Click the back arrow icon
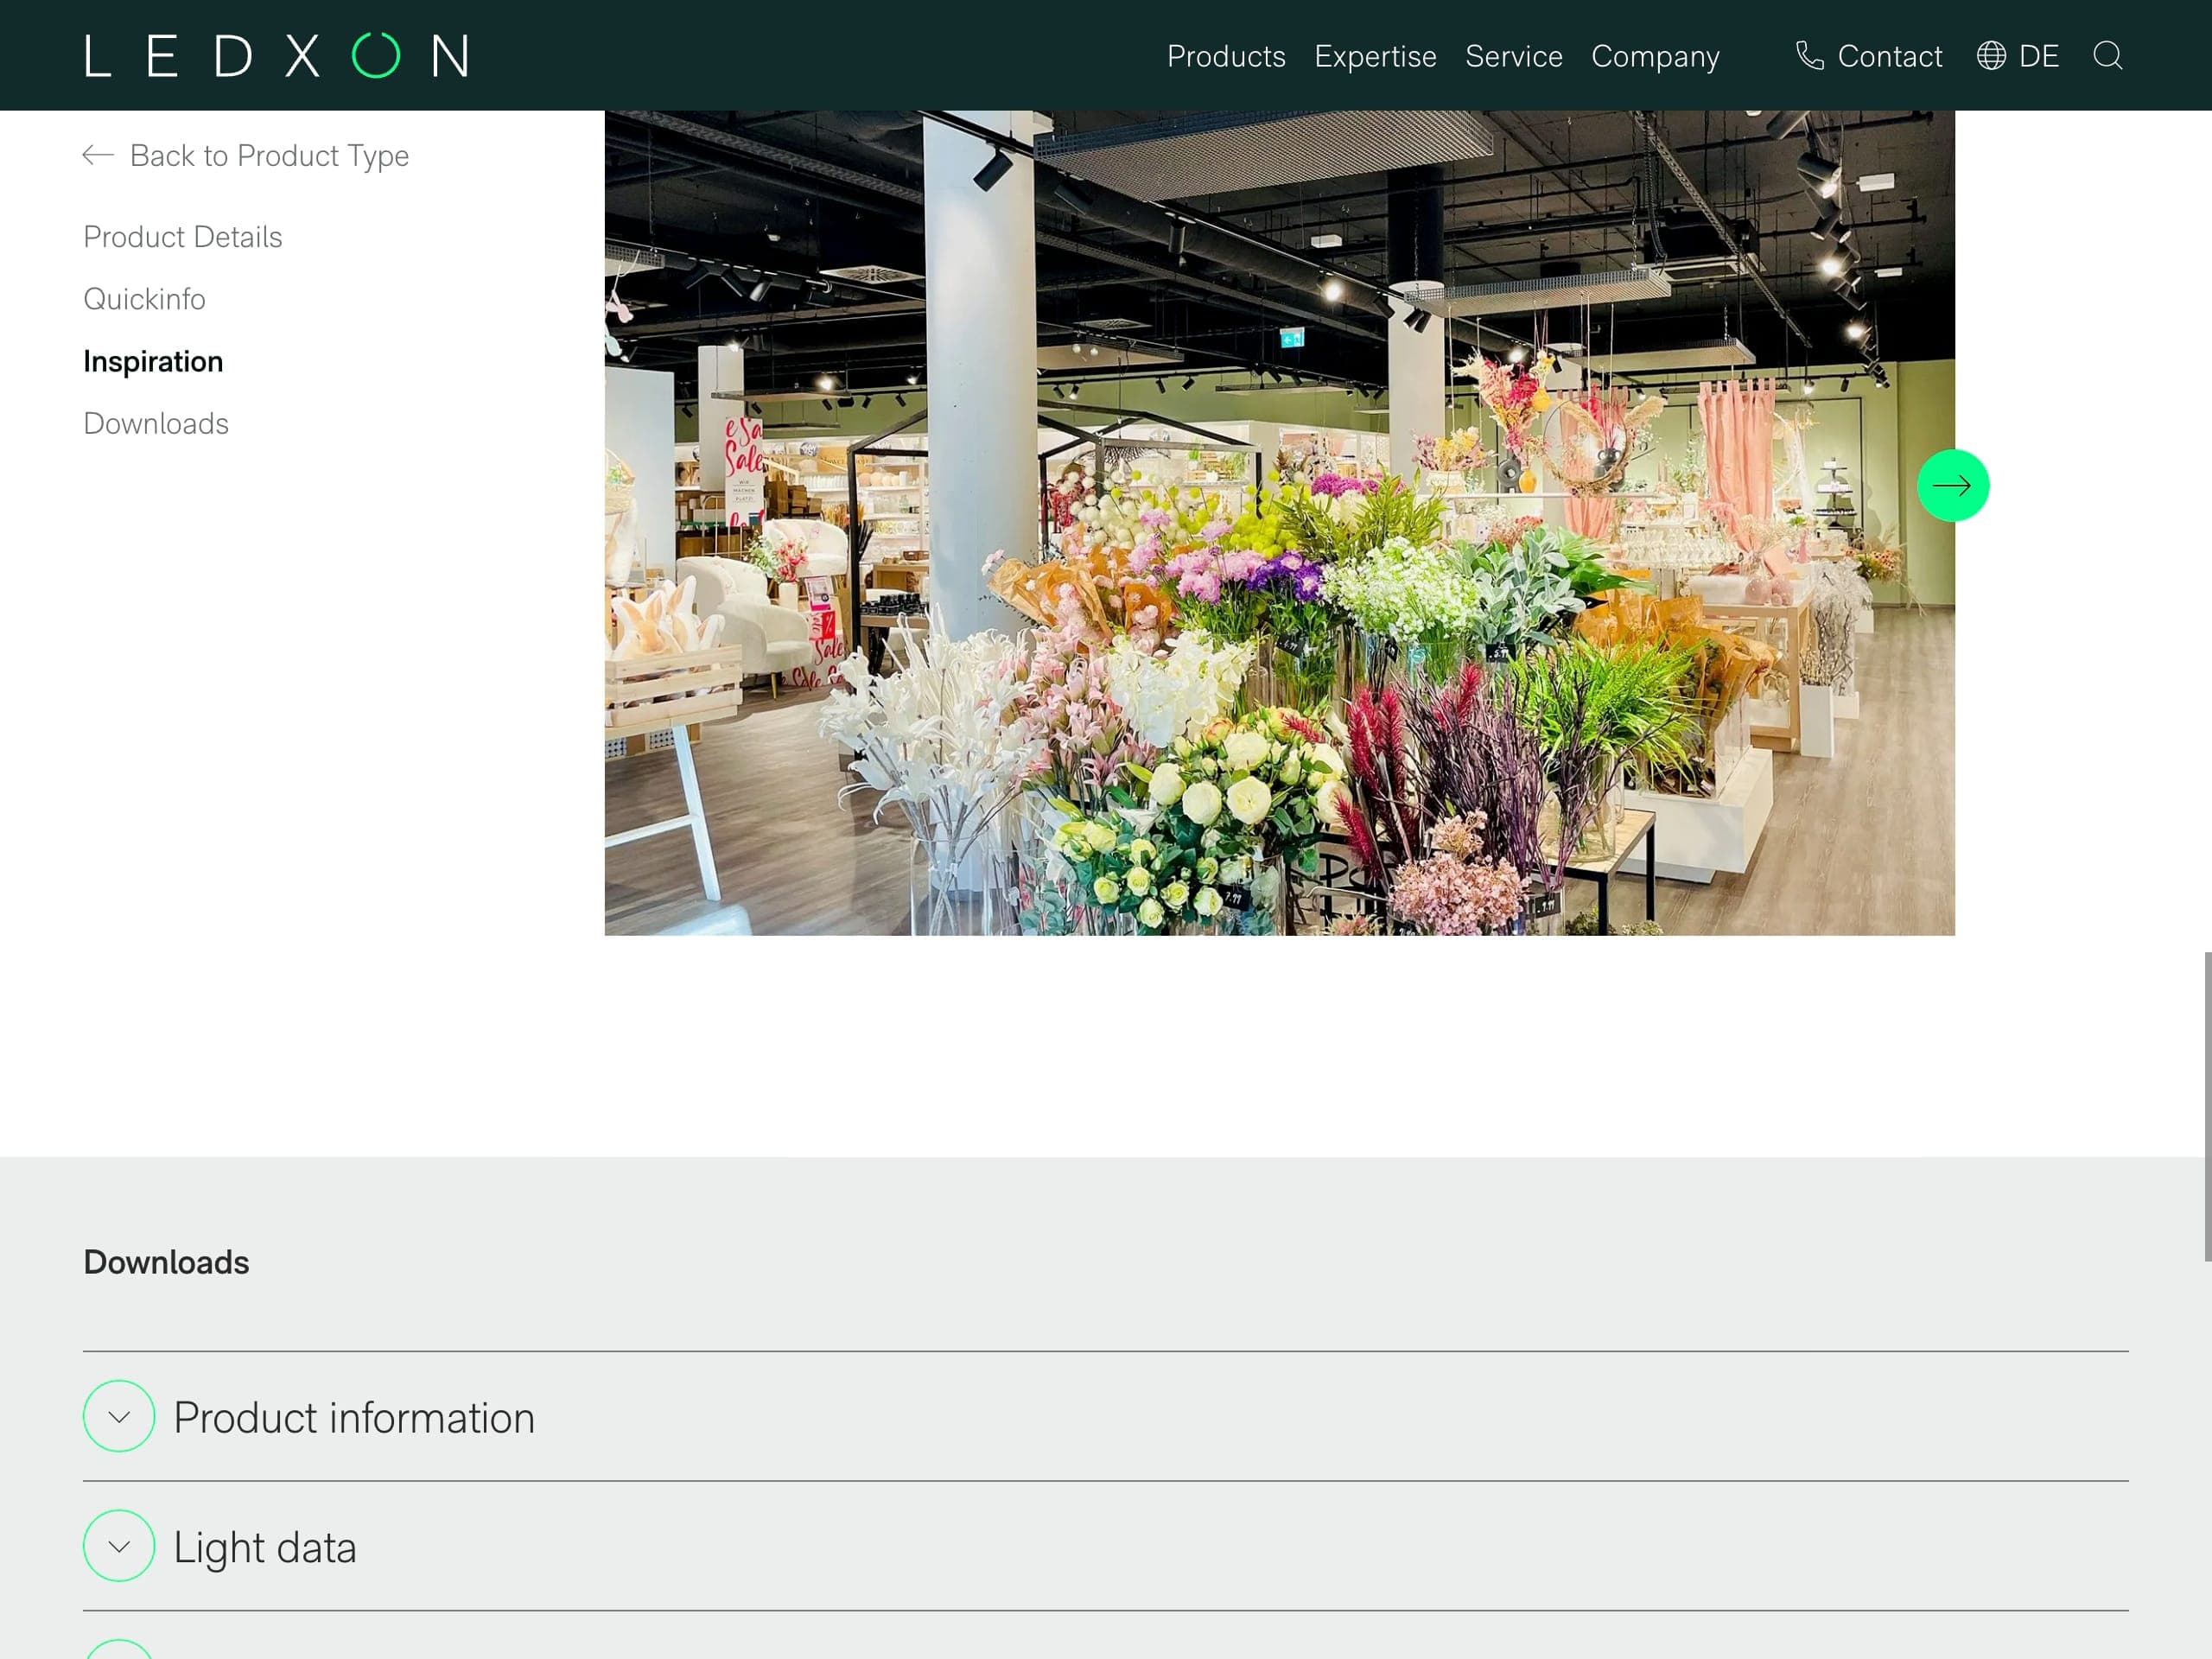Image resolution: width=2212 pixels, height=1659 pixels. point(98,155)
